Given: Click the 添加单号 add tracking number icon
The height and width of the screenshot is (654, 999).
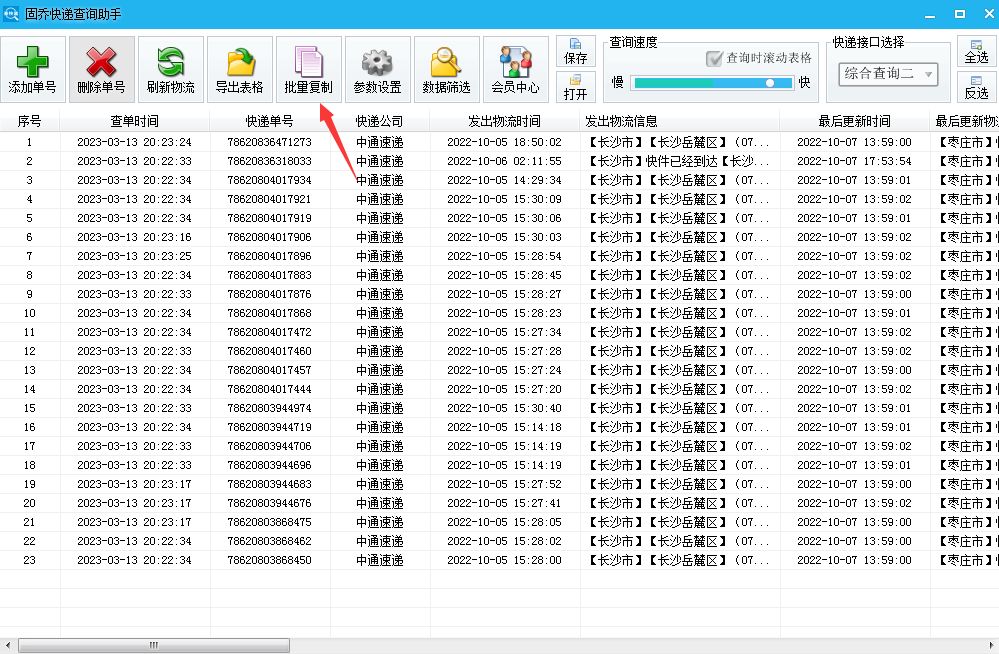Looking at the screenshot, I should point(31,68).
